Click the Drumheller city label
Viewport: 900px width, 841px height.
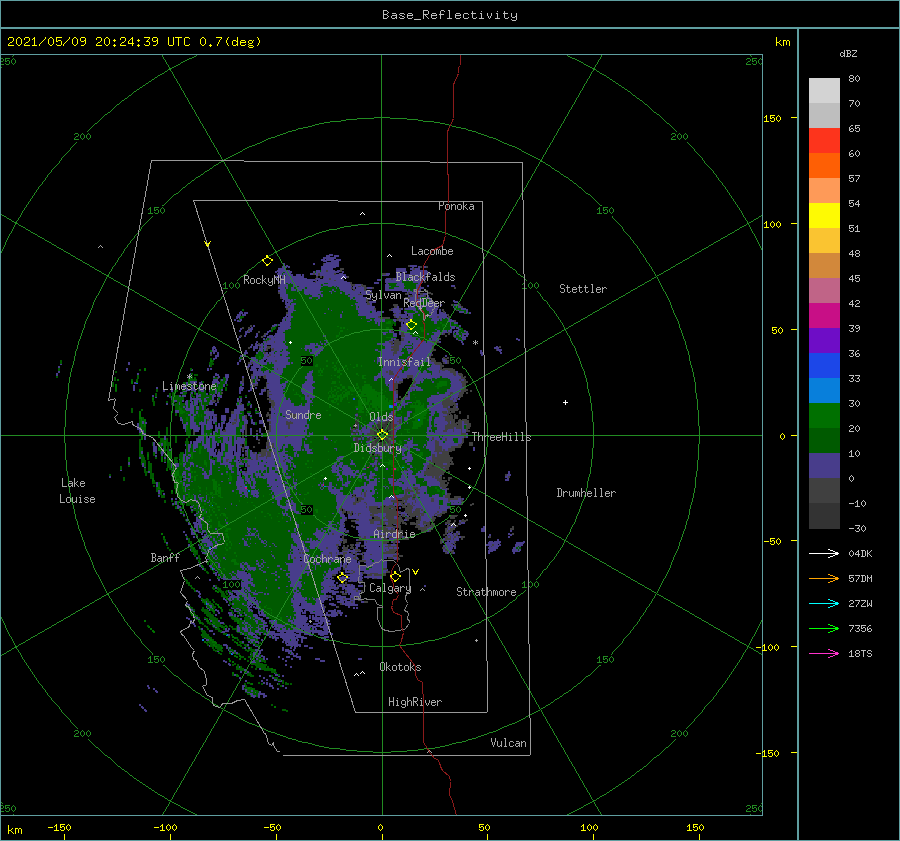pyautogui.click(x=586, y=493)
